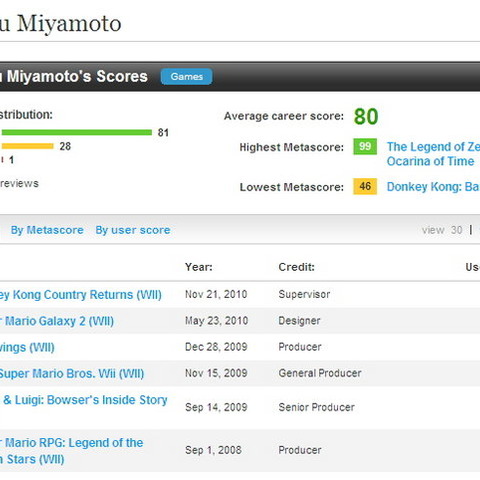Click the Nov 21, 2010 date
The image size is (480, 480).
(x=216, y=294)
